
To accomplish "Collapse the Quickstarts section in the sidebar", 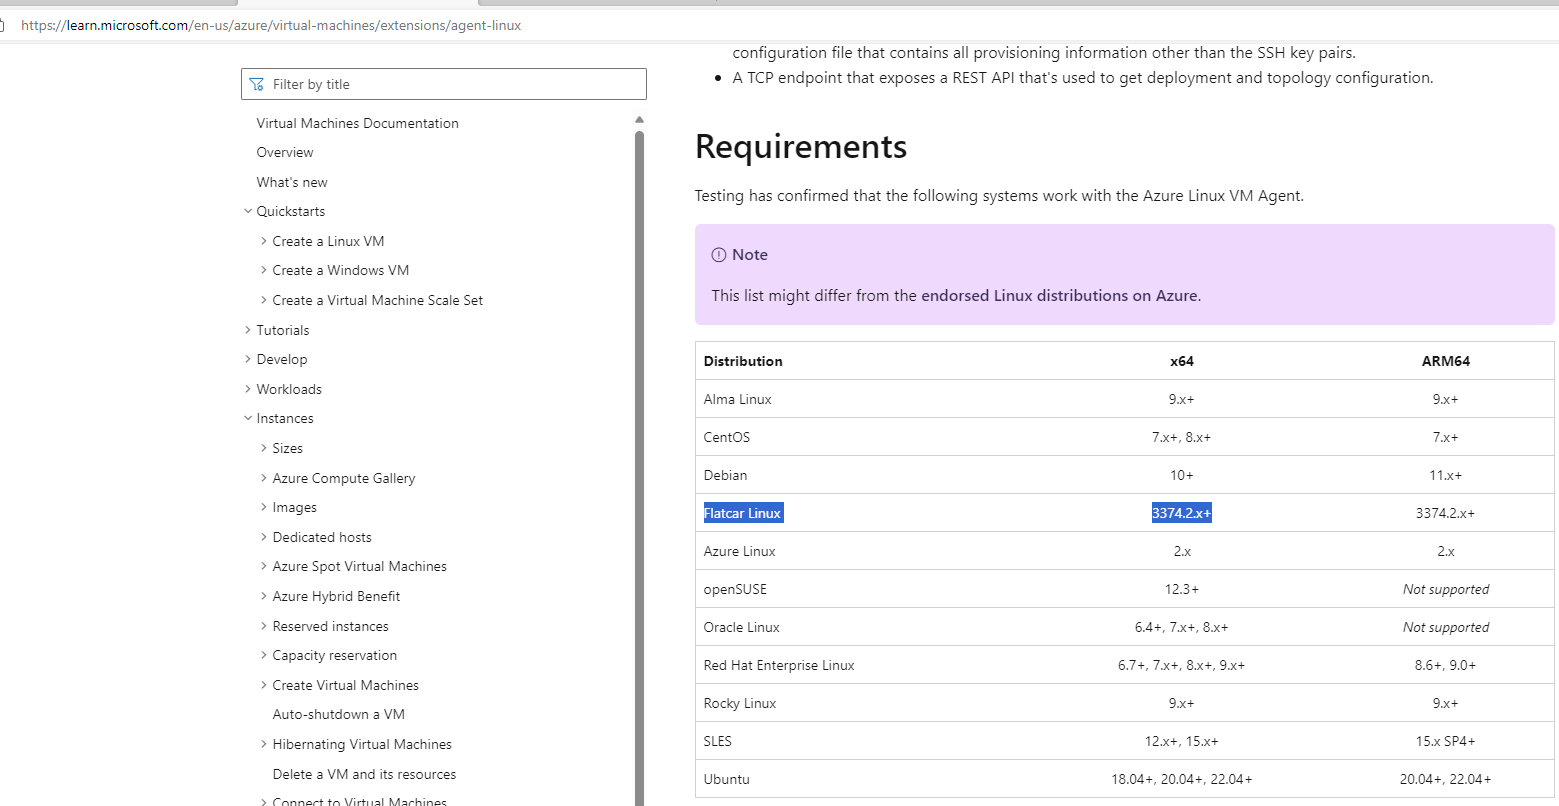I will tap(248, 211).
